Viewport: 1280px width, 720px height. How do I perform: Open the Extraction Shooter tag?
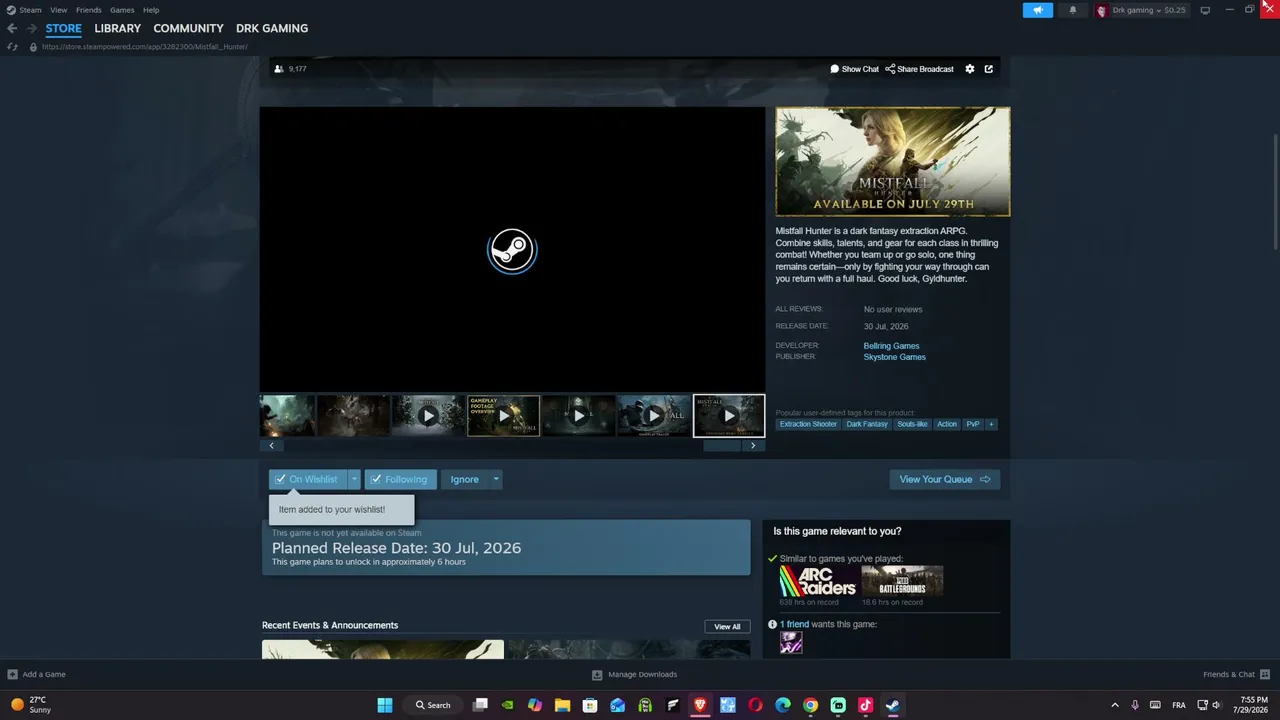pyautogui.click(x=808, y=424)
